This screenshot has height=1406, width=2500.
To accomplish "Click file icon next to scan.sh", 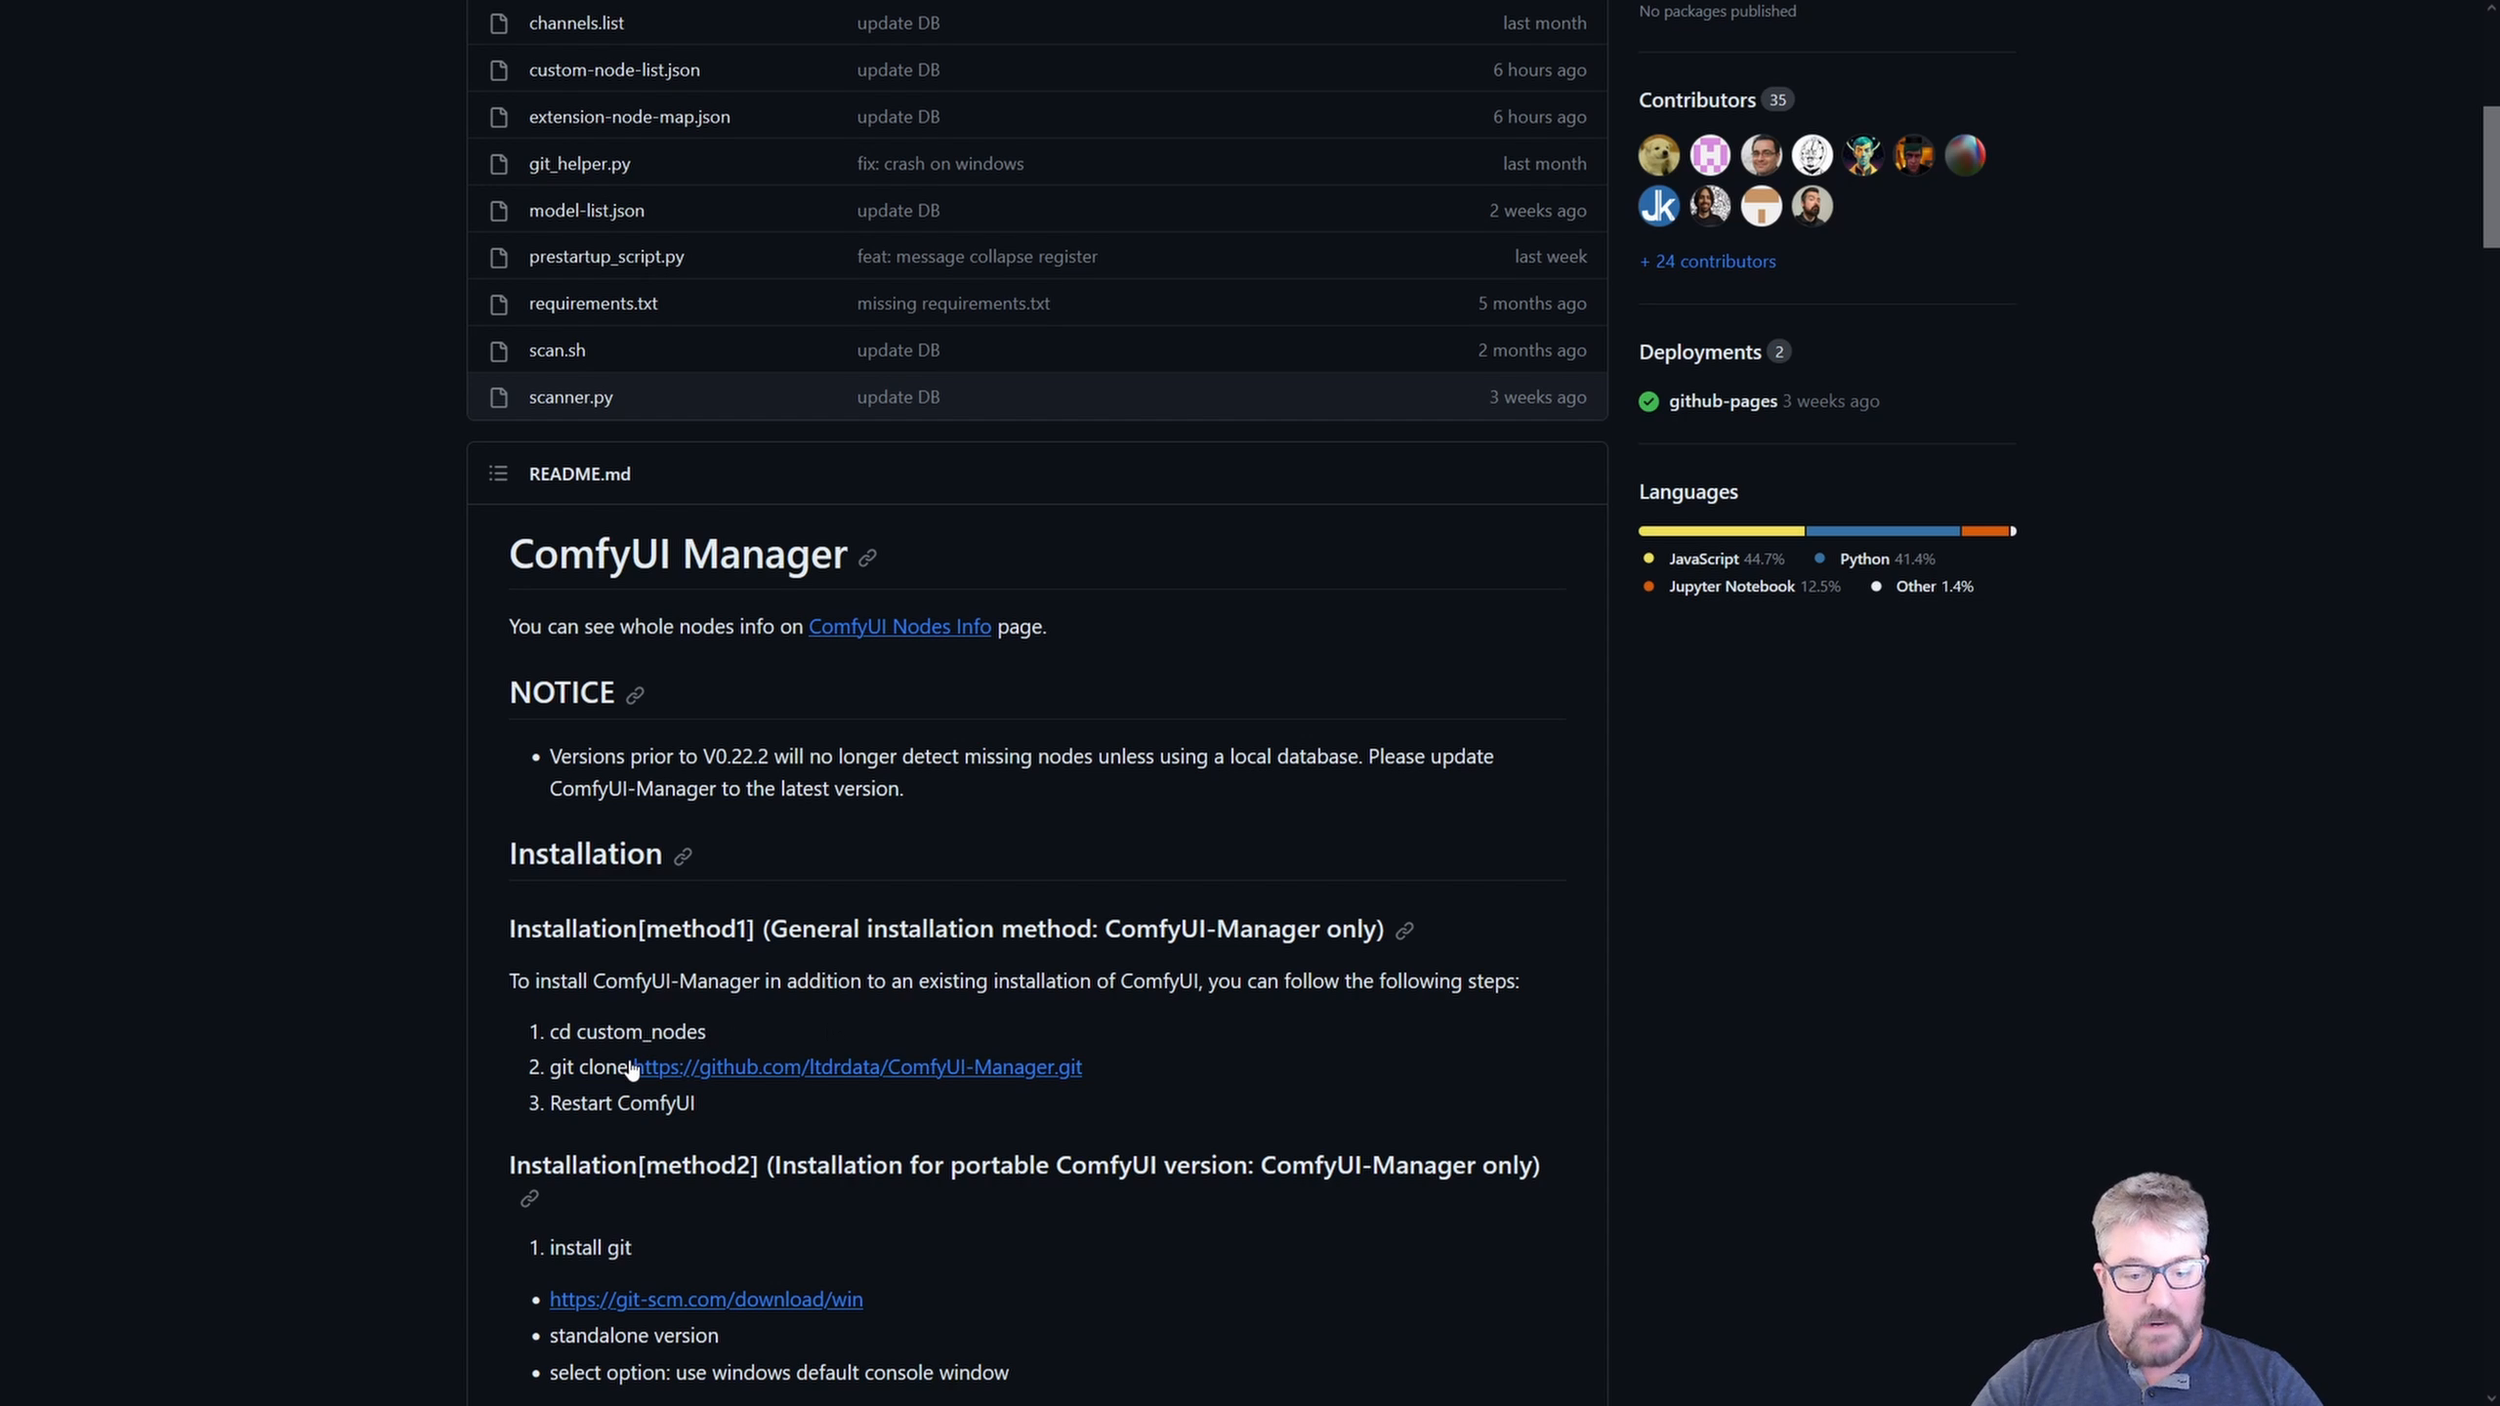I will pyautogui.click(x=498, y=351).
